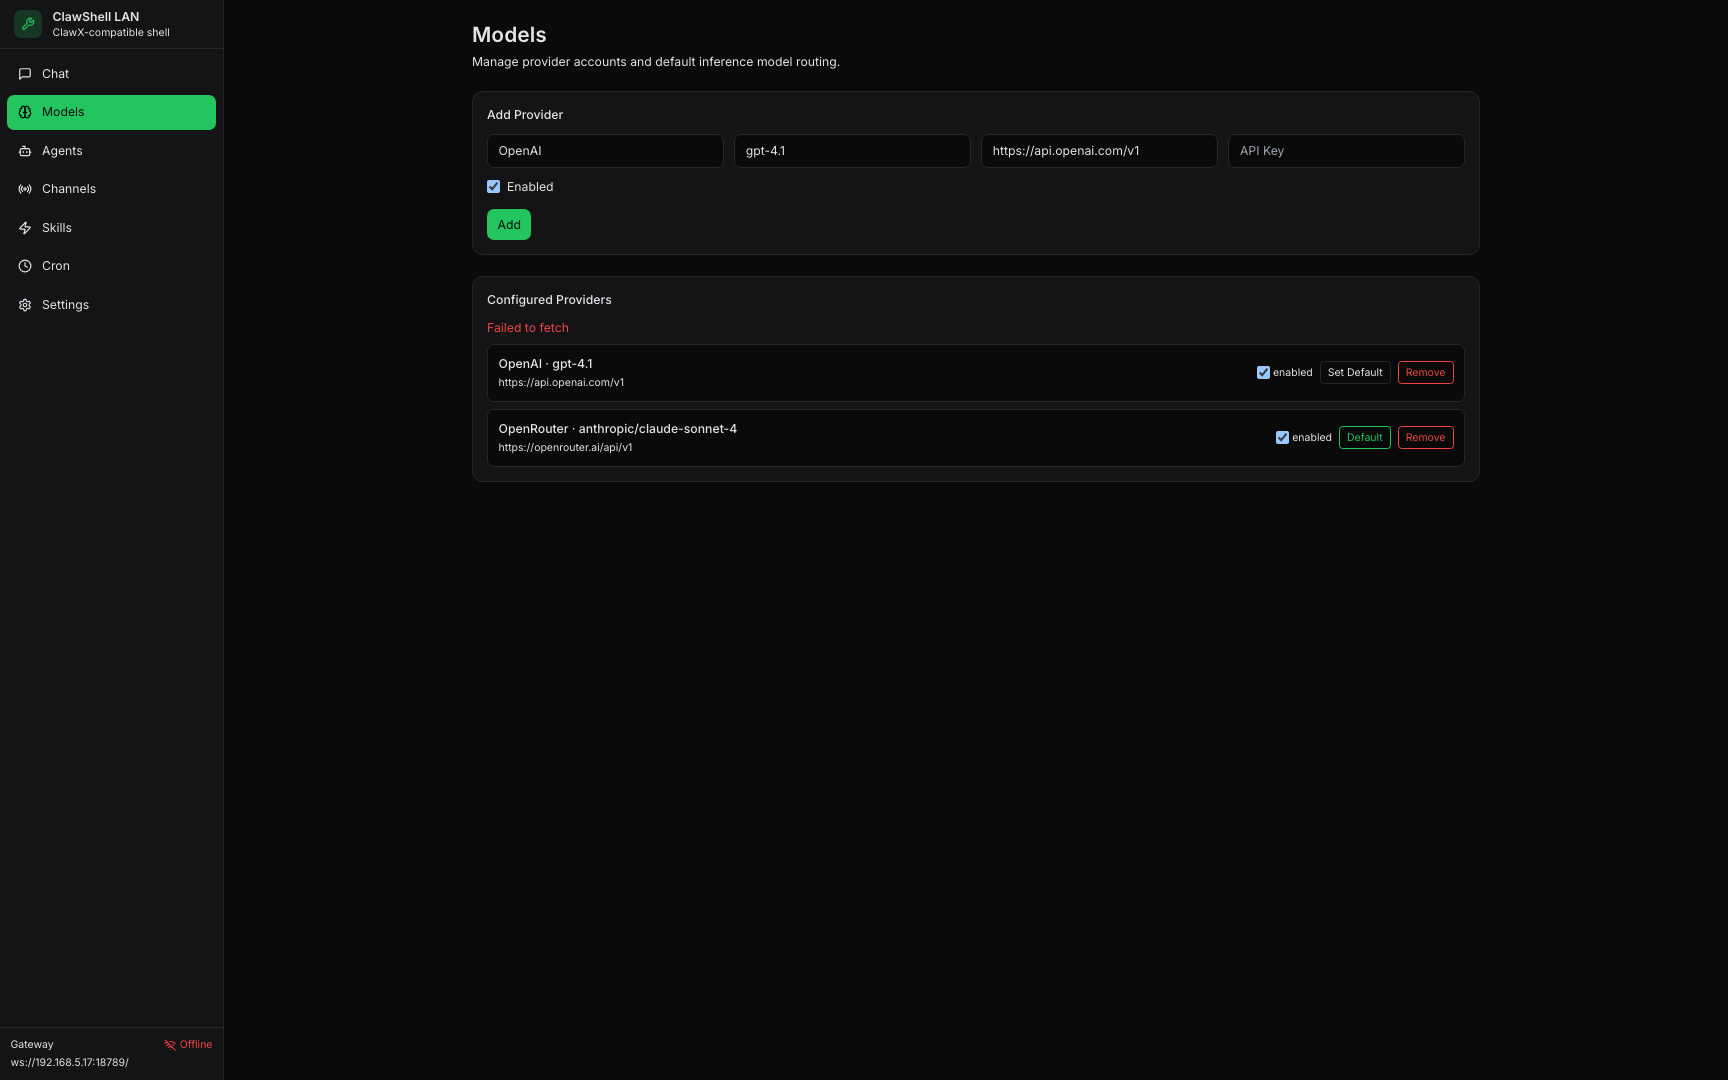Open Settings via the gear icon
1728x1080 pixels.
(25, 304)
